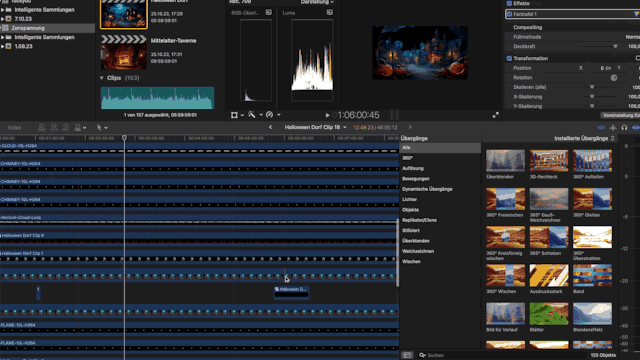Viewport: 640px width, 360px height.
Task: Open the Darstellung scopes dropdown
Action: [317, 2]
